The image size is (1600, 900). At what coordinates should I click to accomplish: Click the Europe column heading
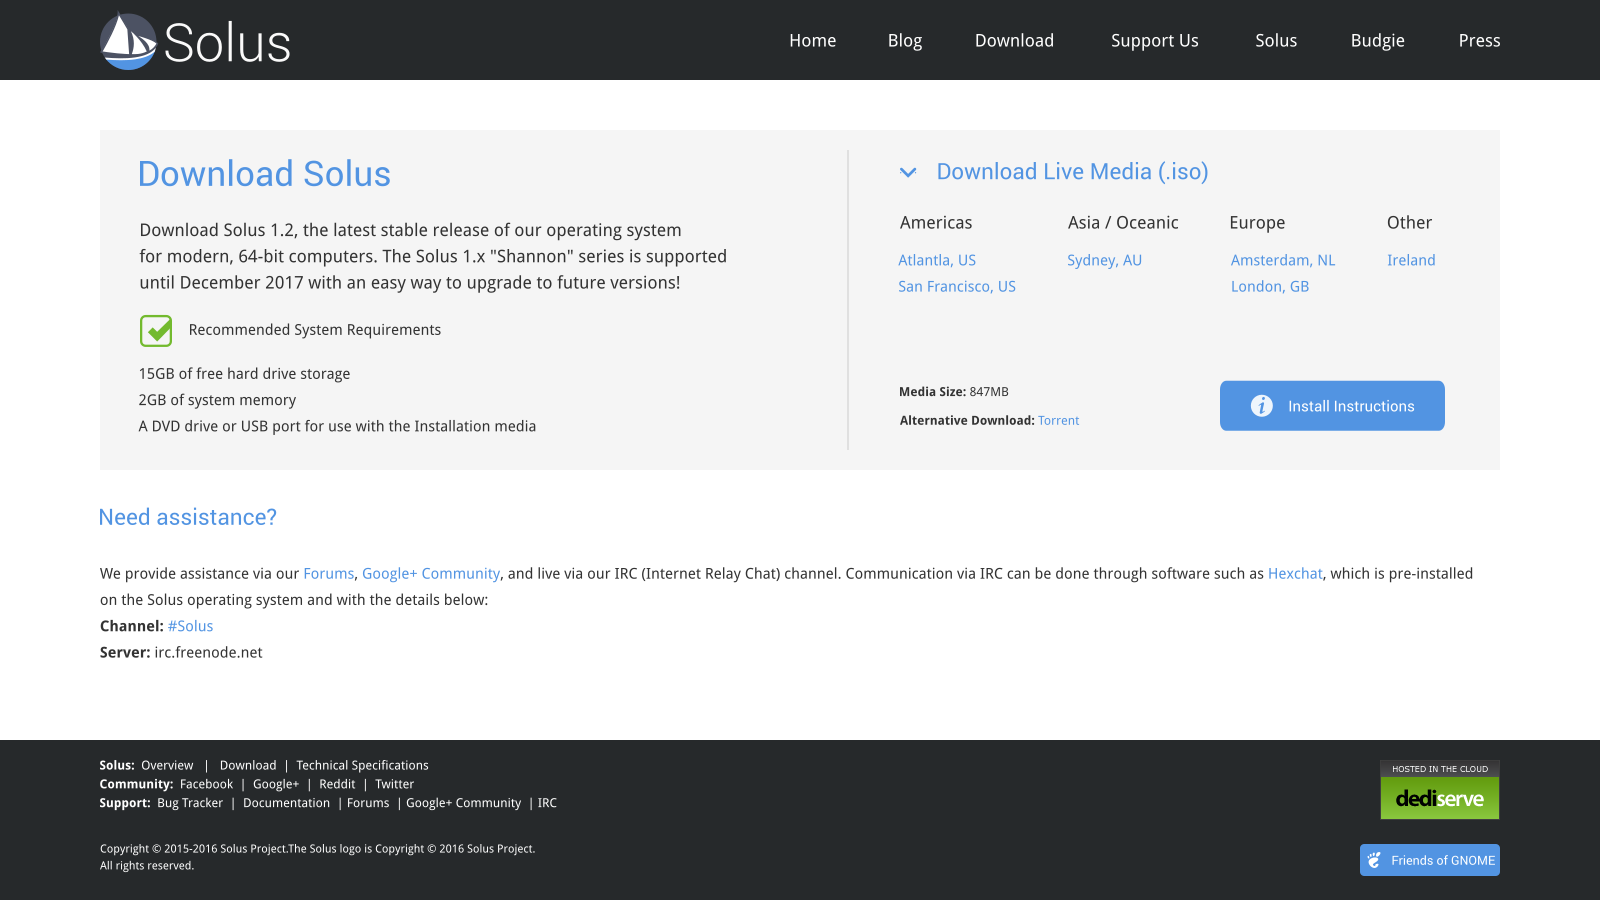tap(1257, 223)
